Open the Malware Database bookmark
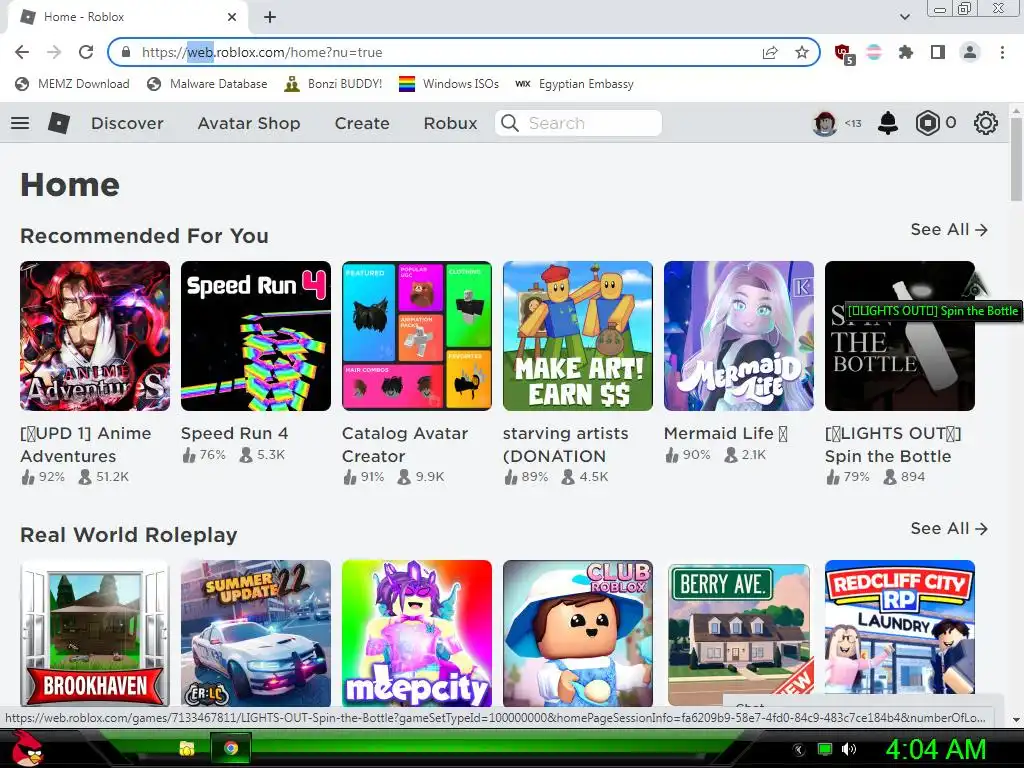The image size is (1024, 768). click(x=207, y=84)
